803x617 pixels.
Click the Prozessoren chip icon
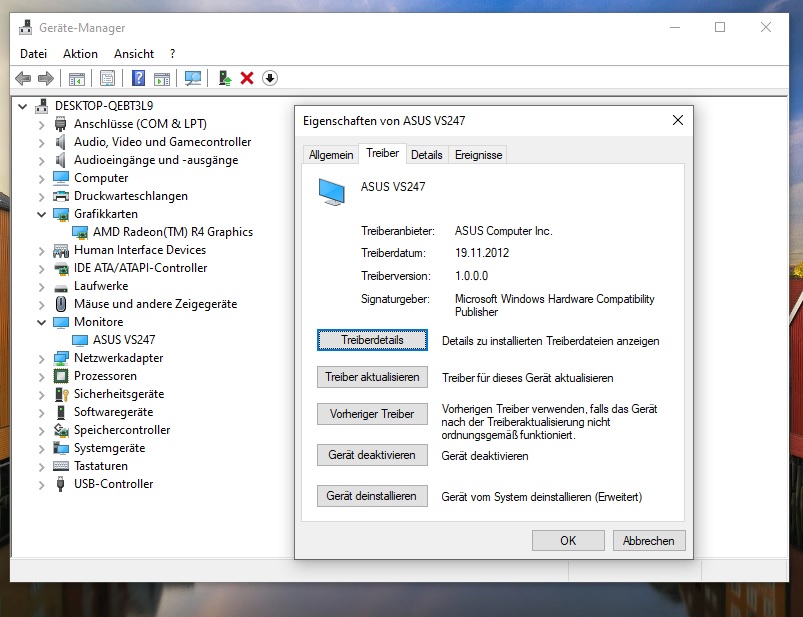pyautogui.click(x=61, y=376)
